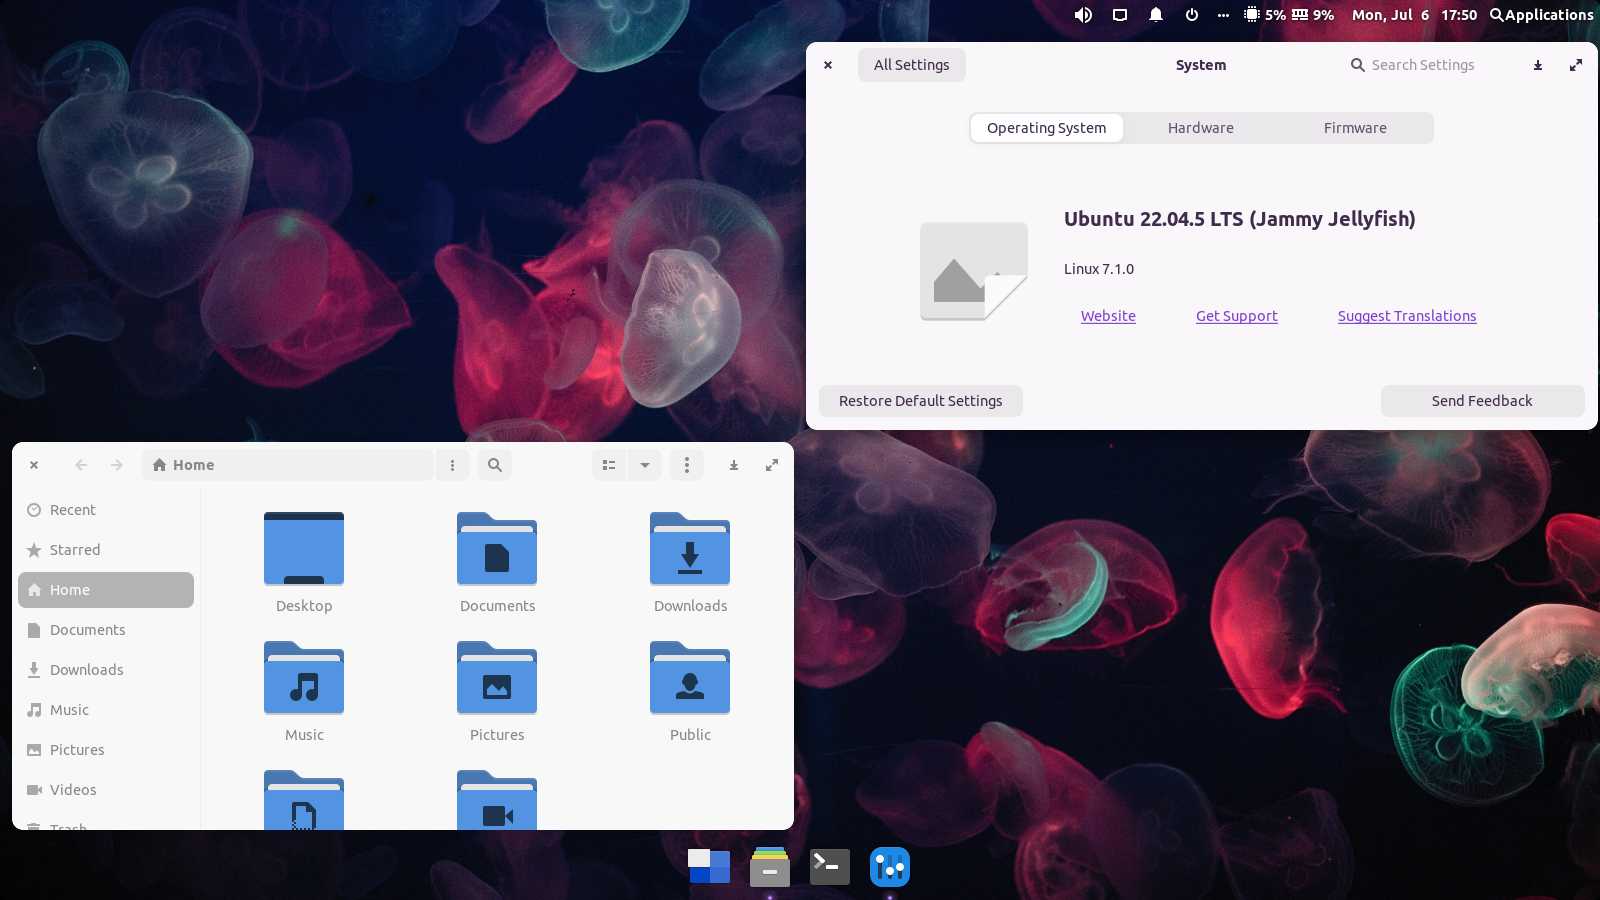Click the memory usage indicator showing 9%

point(1313,15)
